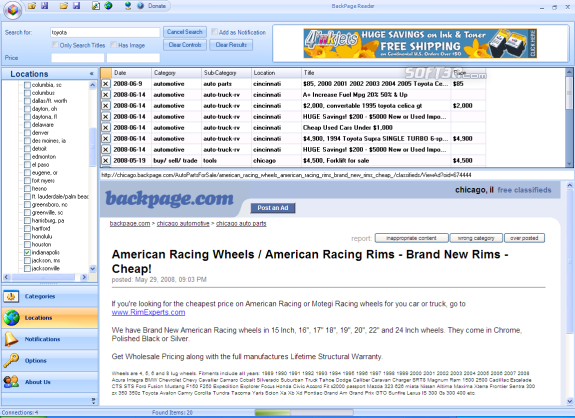The height and width of the screenshot is (418, 575).
Task: Toggle the 'Only Search Titles' checkbox
Action: click(55, 45)
